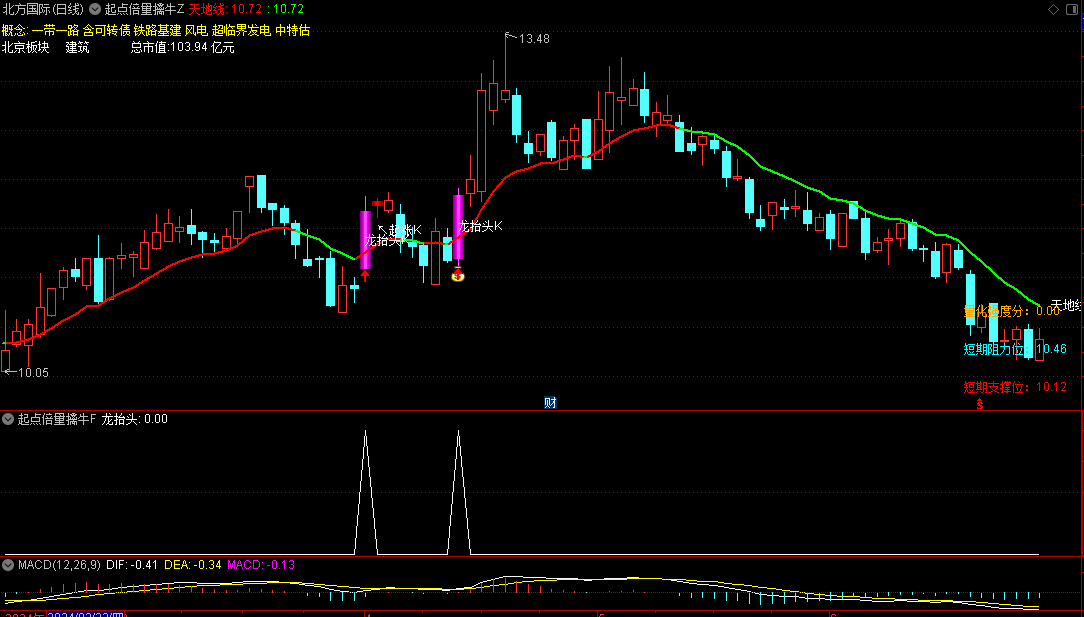Open the 风电 concept
Screen dimensions: 1084x617
pyautogui.click(x=196, y=30)
